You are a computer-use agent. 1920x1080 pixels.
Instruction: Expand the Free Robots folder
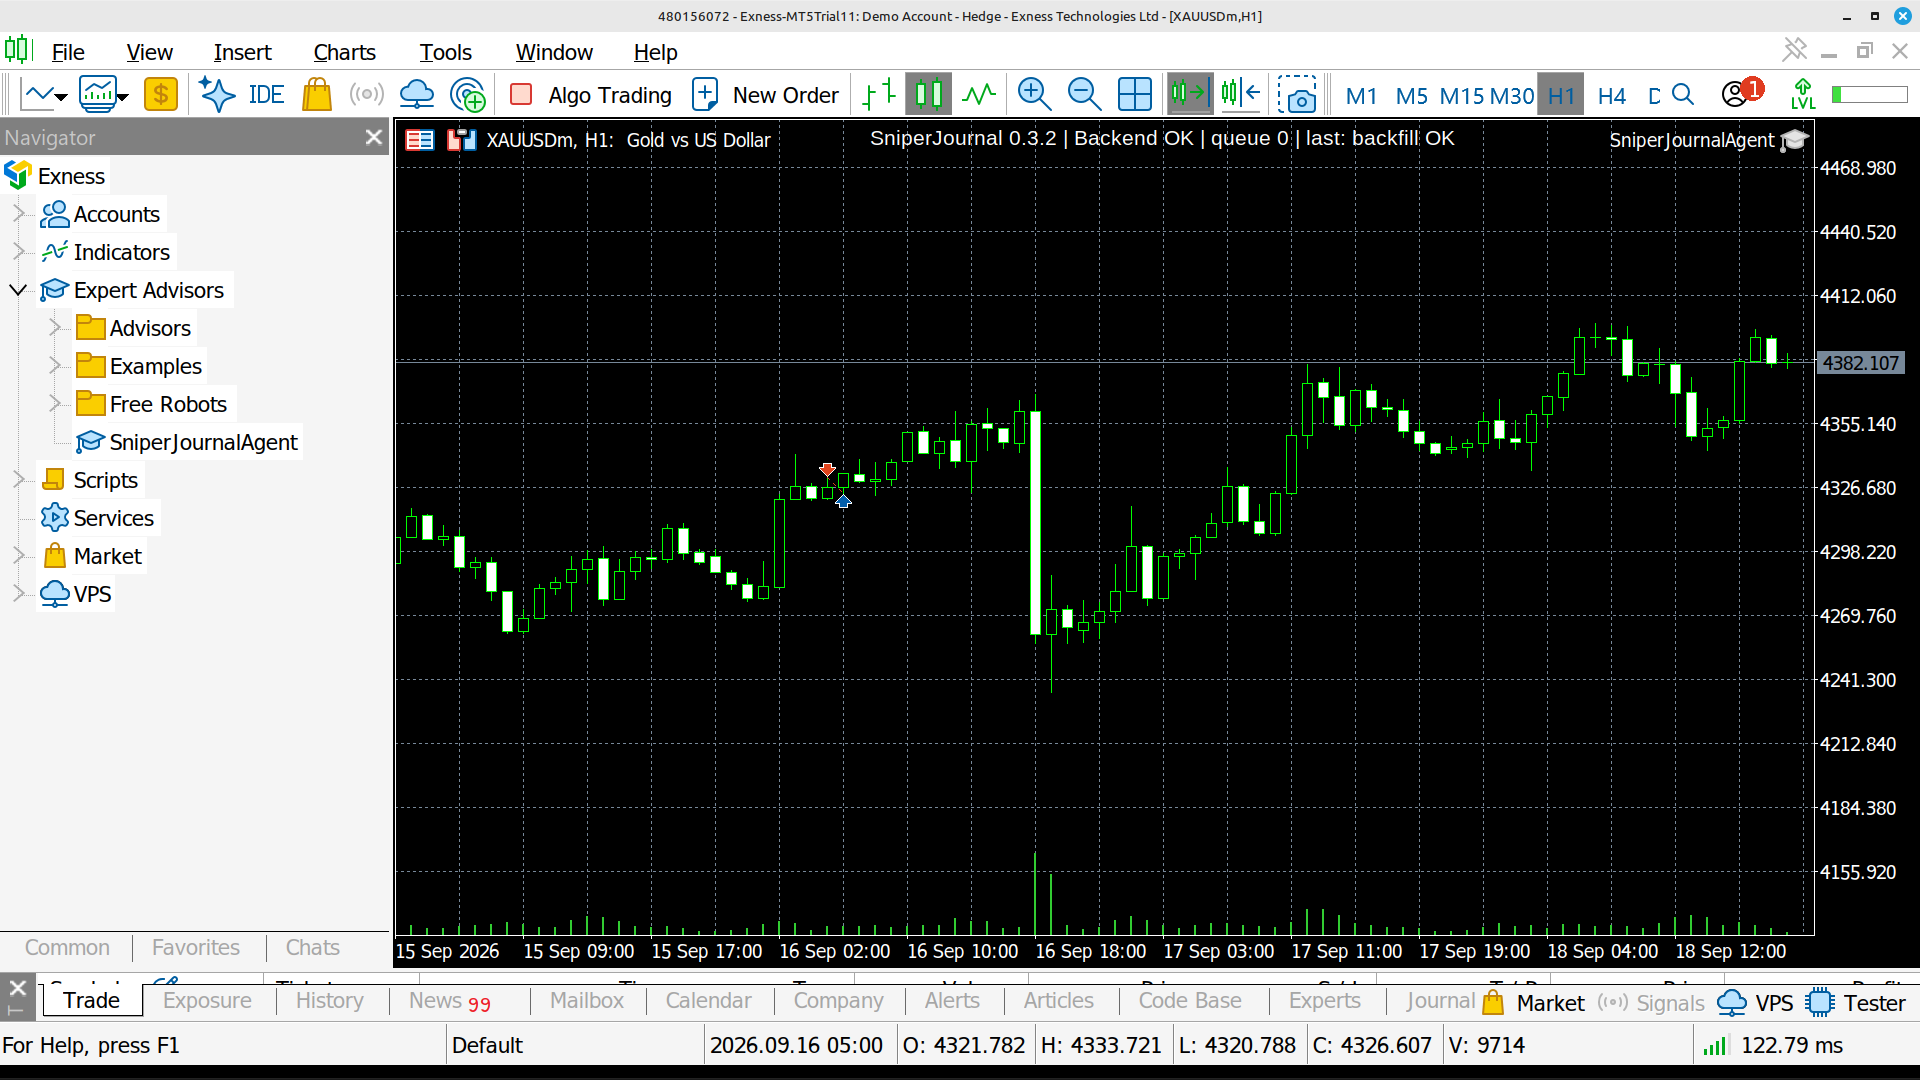click(x=55, y=404)
